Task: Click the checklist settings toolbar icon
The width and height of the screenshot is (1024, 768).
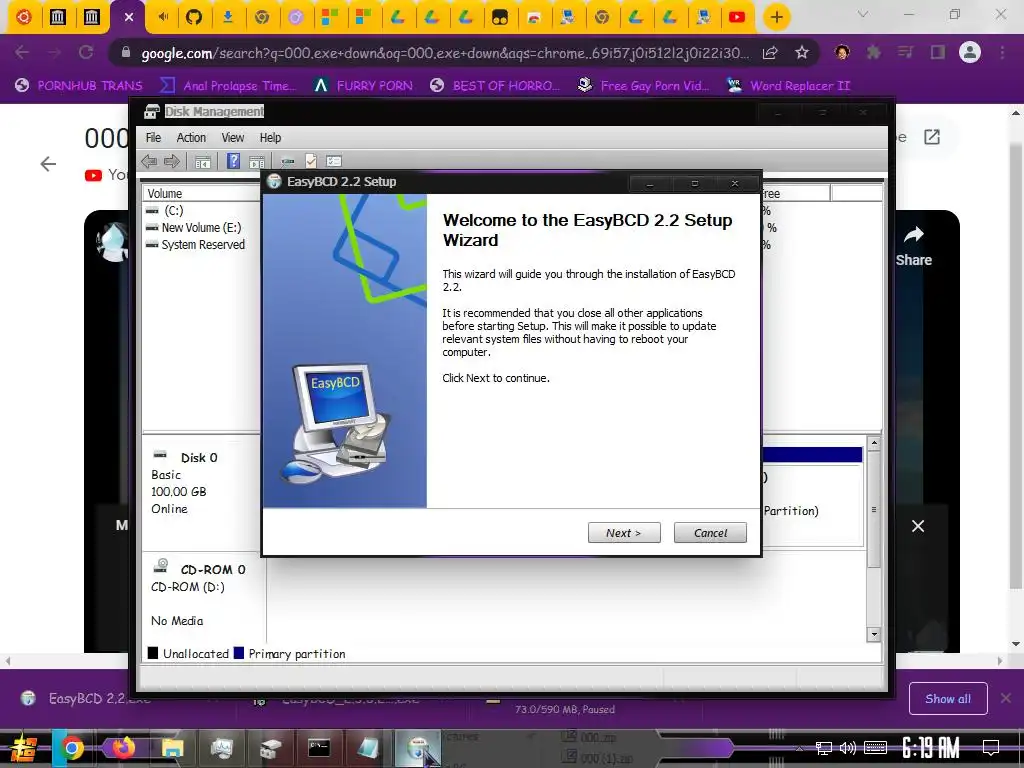Action: click(334, 161)
